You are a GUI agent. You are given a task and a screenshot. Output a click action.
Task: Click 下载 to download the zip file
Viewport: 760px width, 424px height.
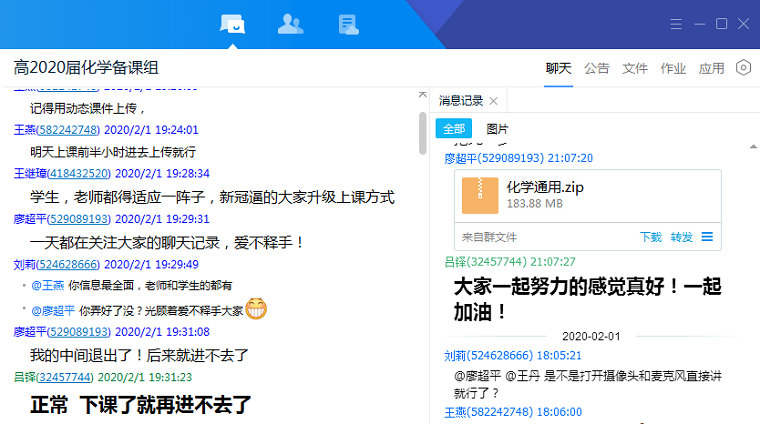tap(650, 237)
